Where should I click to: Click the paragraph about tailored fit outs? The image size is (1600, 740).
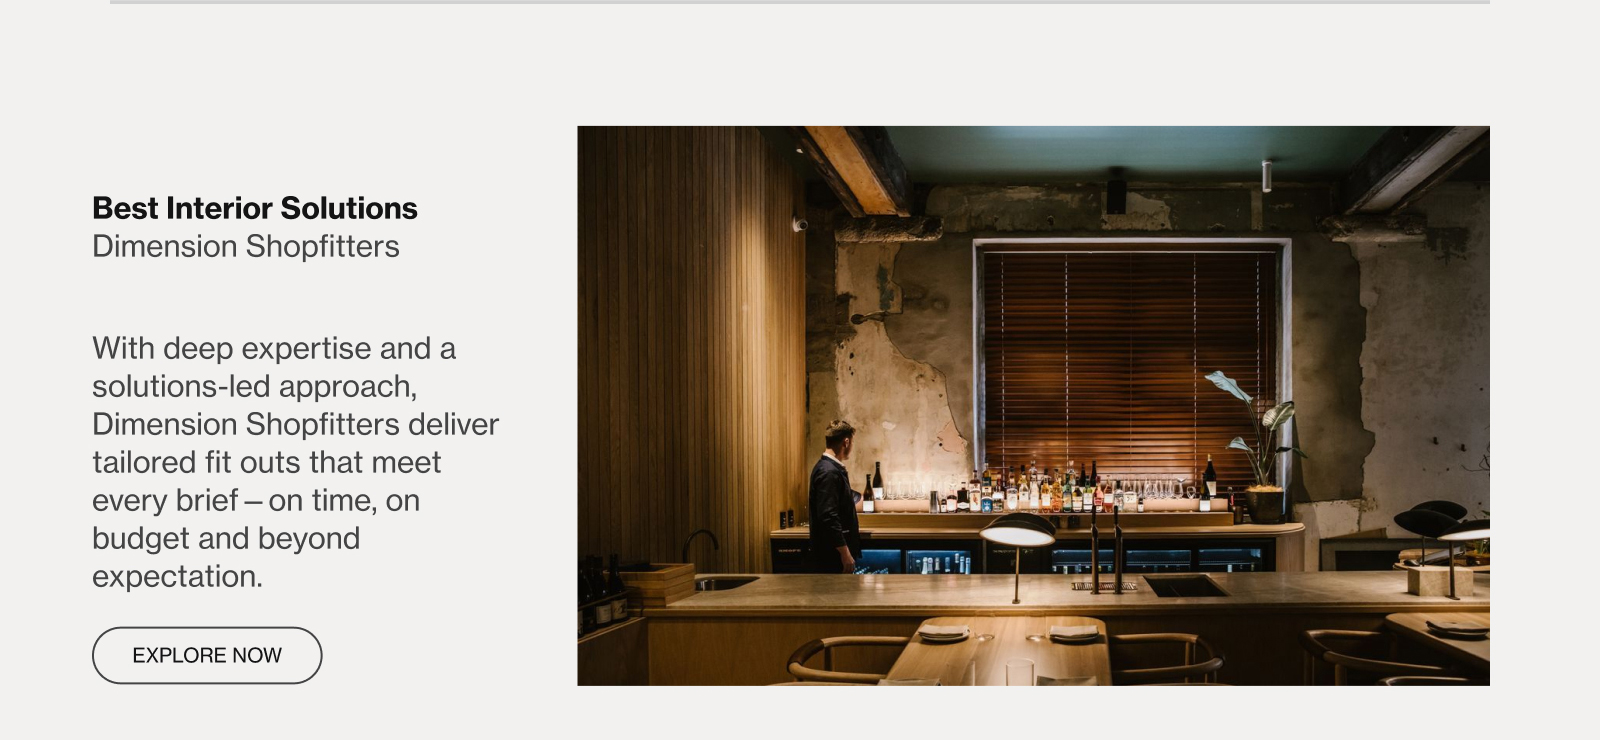295,462
